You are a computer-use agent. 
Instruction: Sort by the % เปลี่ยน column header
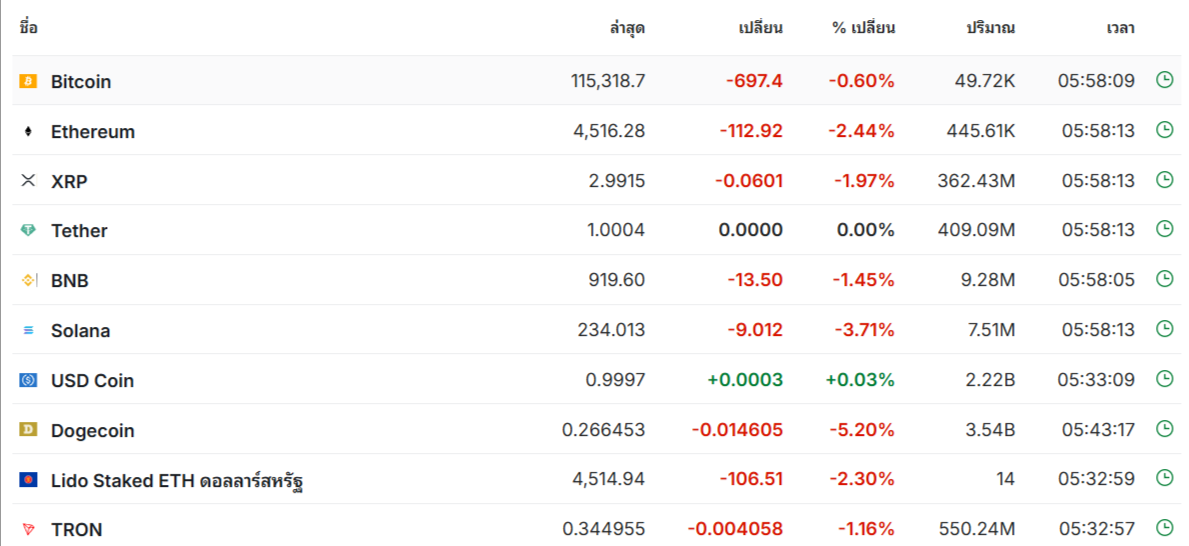point(864,29)
